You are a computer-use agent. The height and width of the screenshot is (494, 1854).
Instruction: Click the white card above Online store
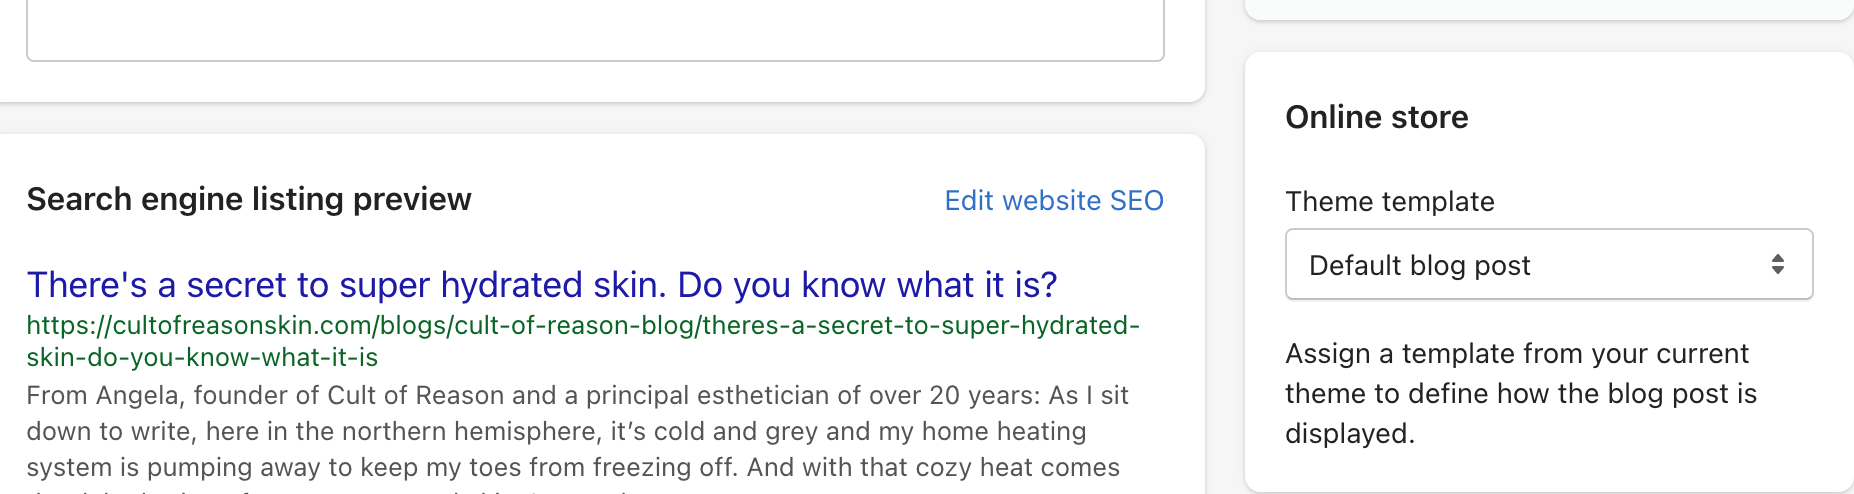tap(1548, 8)
